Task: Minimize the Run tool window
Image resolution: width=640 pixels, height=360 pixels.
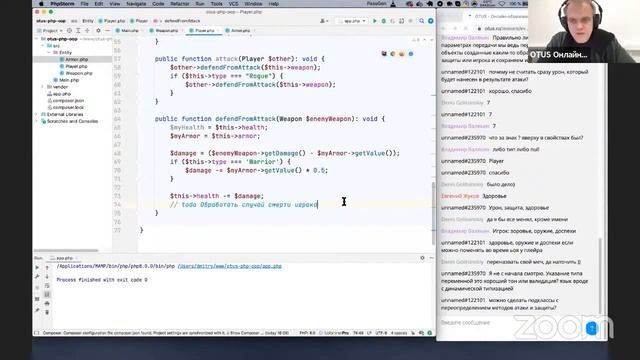Action: 431,258
